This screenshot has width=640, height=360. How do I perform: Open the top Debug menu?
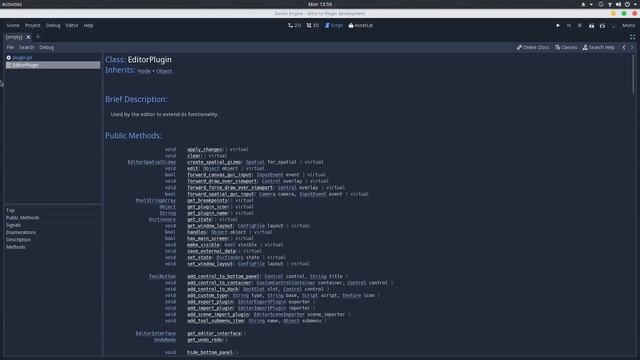(x=53, y=25)
